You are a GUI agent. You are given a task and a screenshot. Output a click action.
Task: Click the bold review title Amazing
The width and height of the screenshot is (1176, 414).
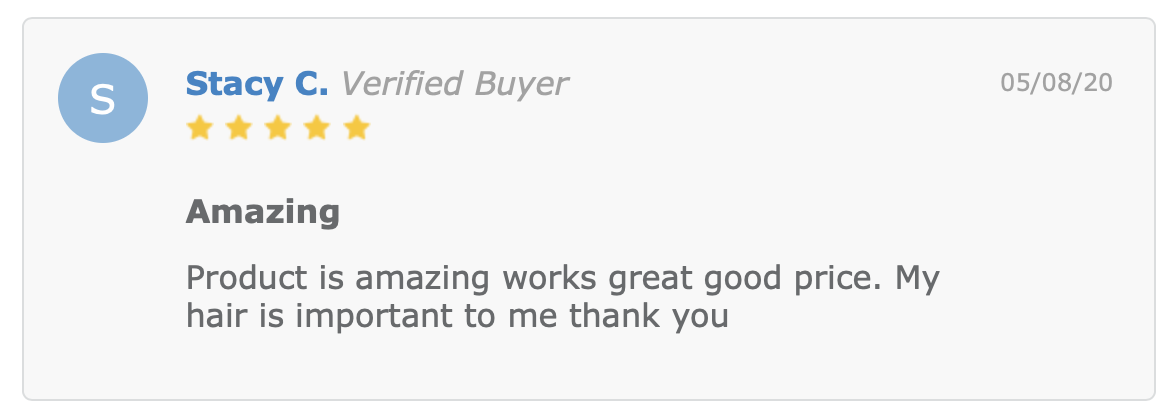coord(263,212)
